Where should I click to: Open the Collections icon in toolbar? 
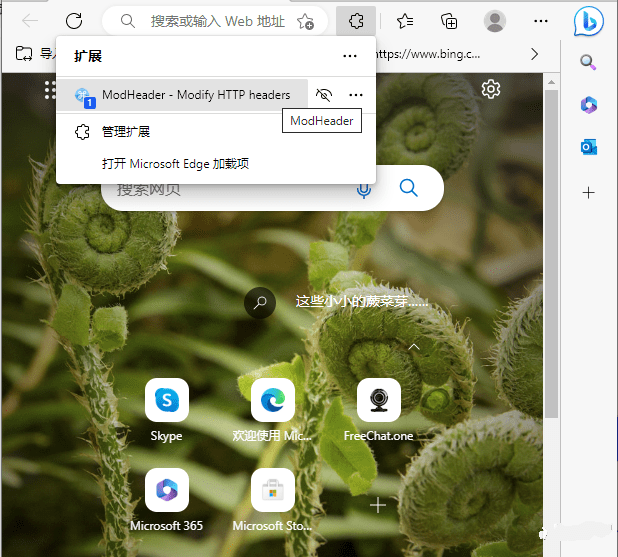coord(450,21)
